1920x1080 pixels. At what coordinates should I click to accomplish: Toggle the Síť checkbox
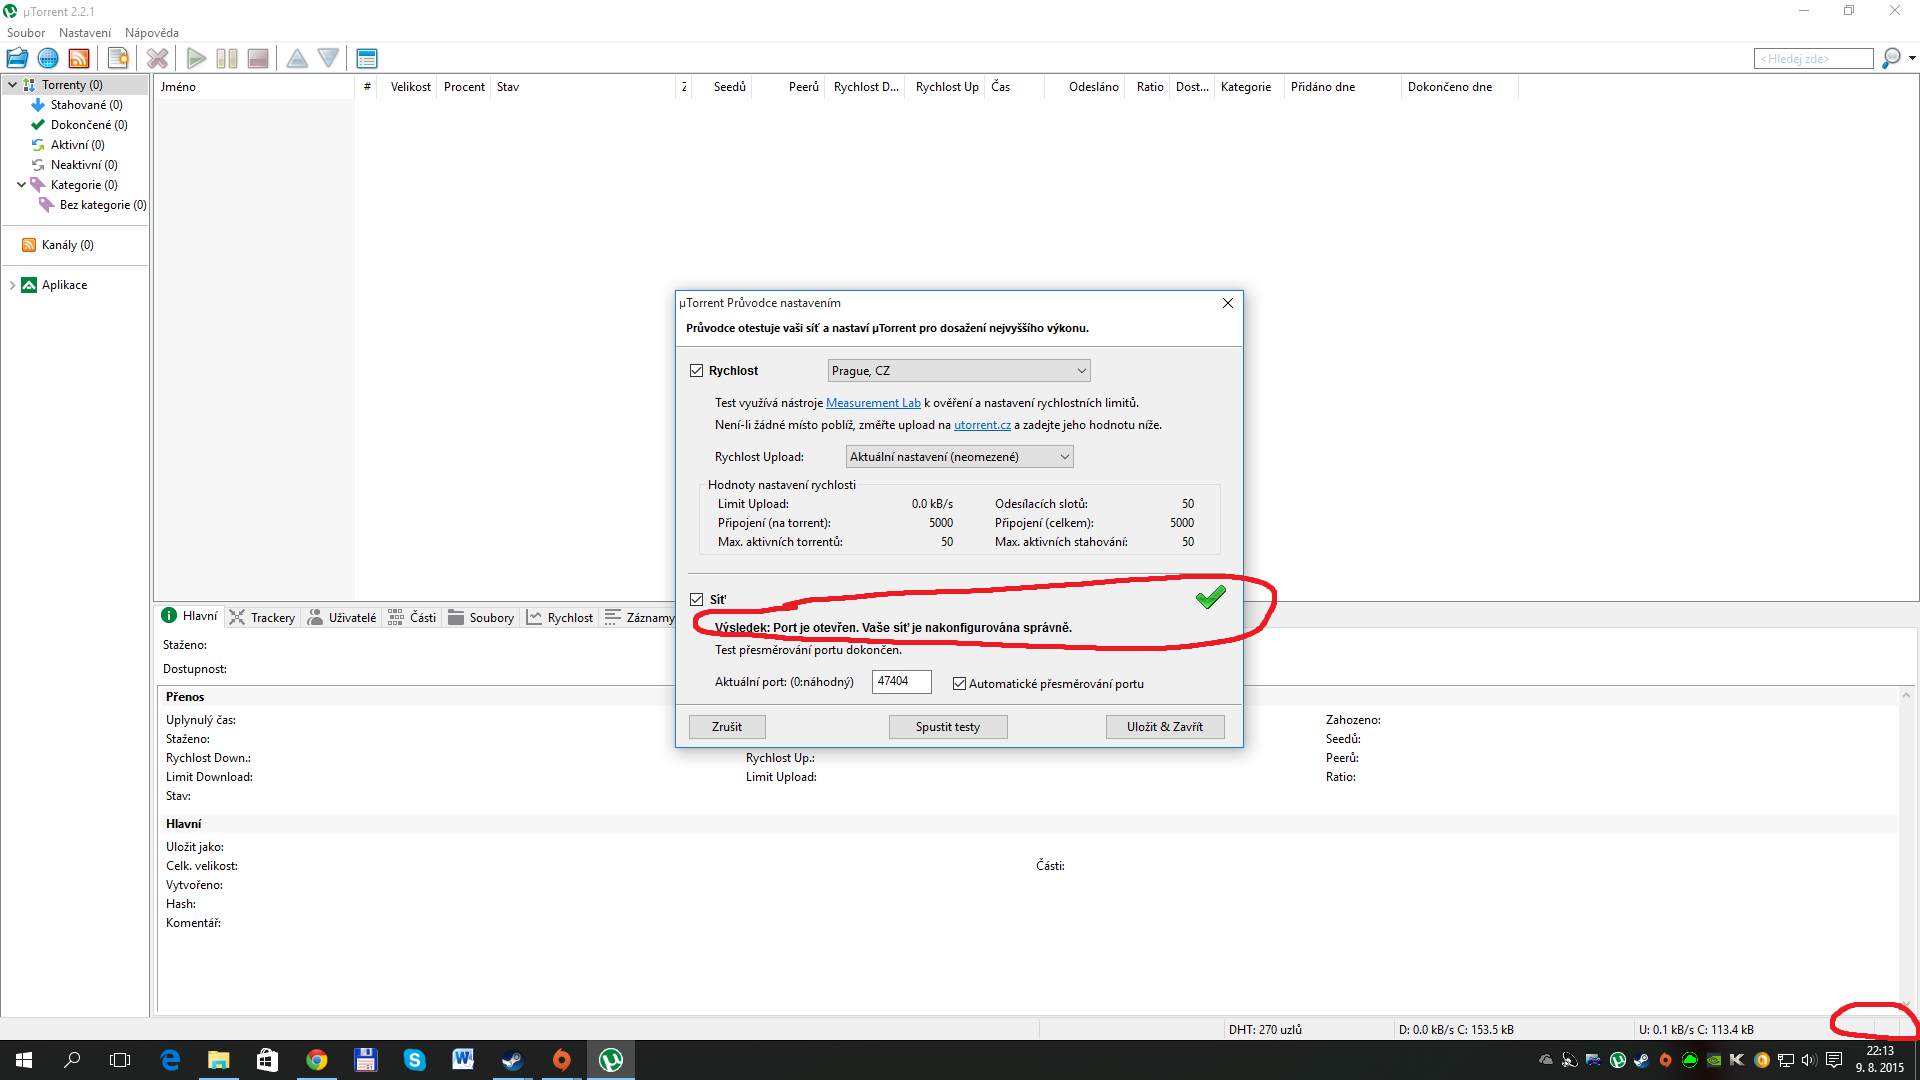[x=697, y=600]
